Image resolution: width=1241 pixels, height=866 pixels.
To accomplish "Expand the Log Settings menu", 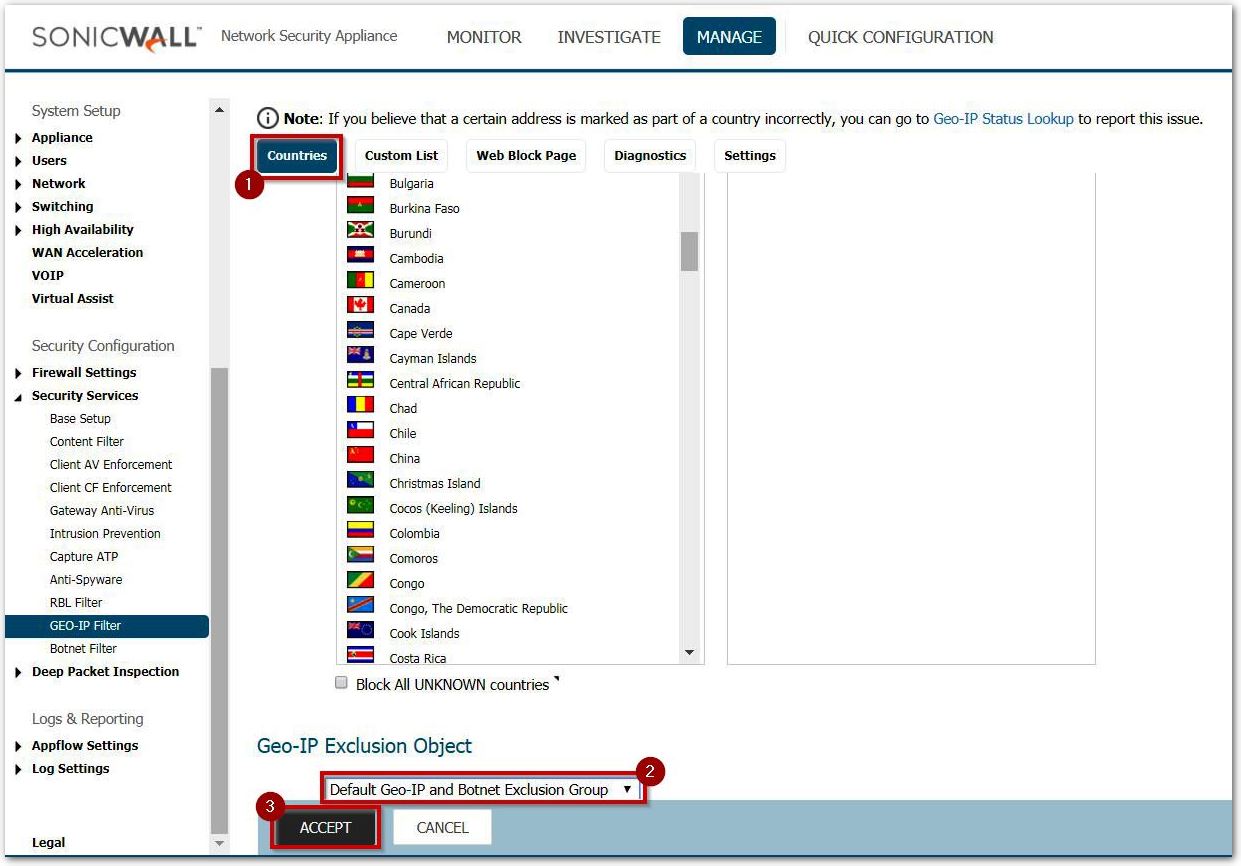I will [x=20, y=769].
